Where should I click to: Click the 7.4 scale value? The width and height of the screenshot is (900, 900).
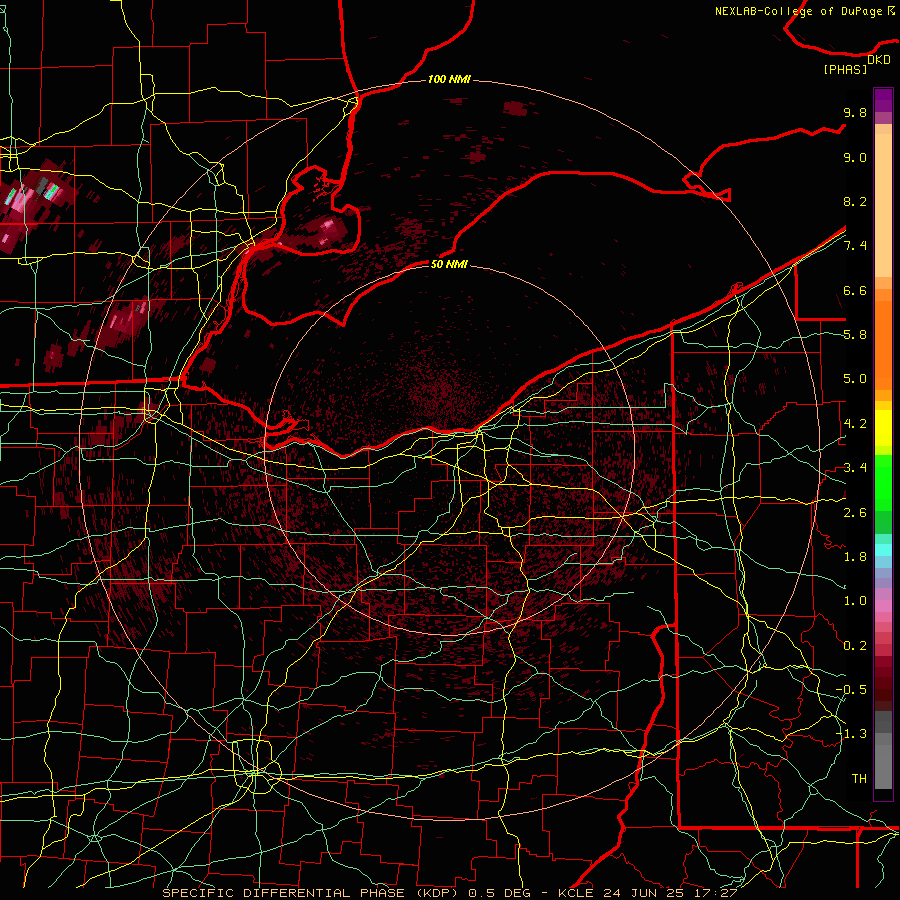(x=855, y=246)
